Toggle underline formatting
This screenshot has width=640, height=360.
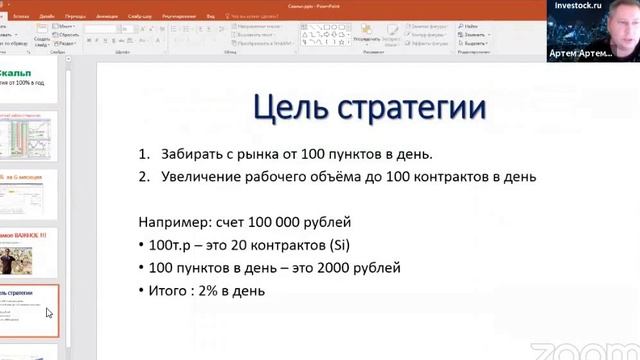[x=105, y=40]
